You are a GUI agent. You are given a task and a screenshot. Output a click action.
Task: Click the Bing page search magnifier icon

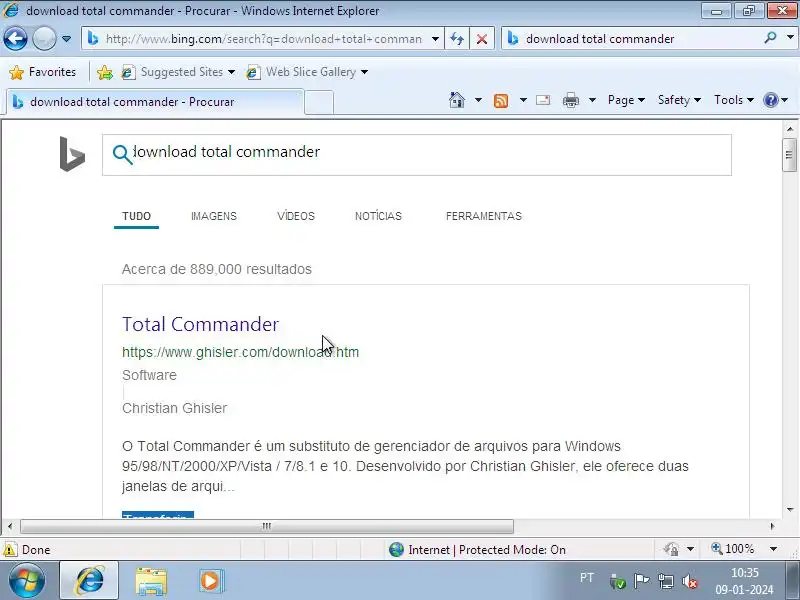[x=122, y=154]
